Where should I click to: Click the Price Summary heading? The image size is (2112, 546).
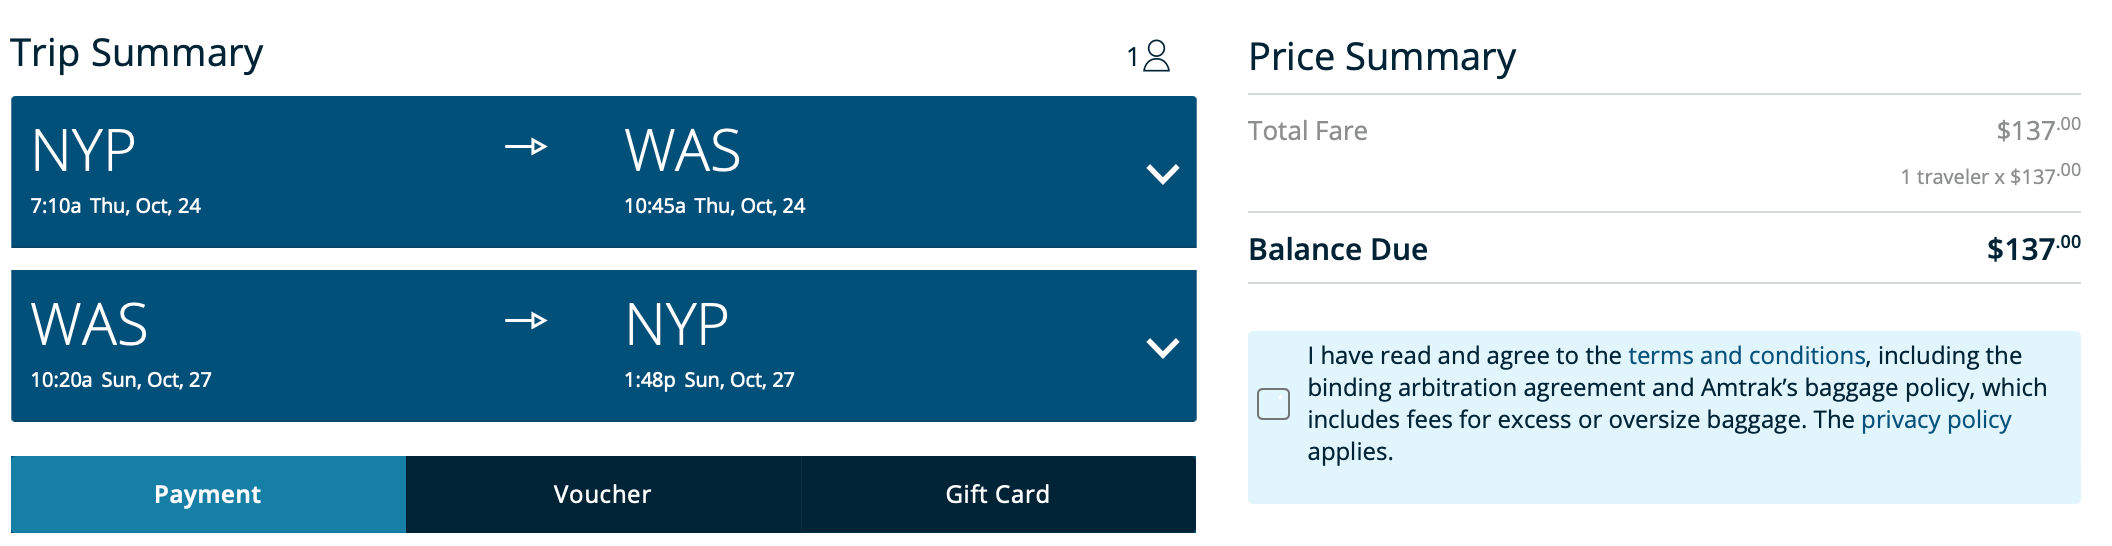pos(1382,57)
